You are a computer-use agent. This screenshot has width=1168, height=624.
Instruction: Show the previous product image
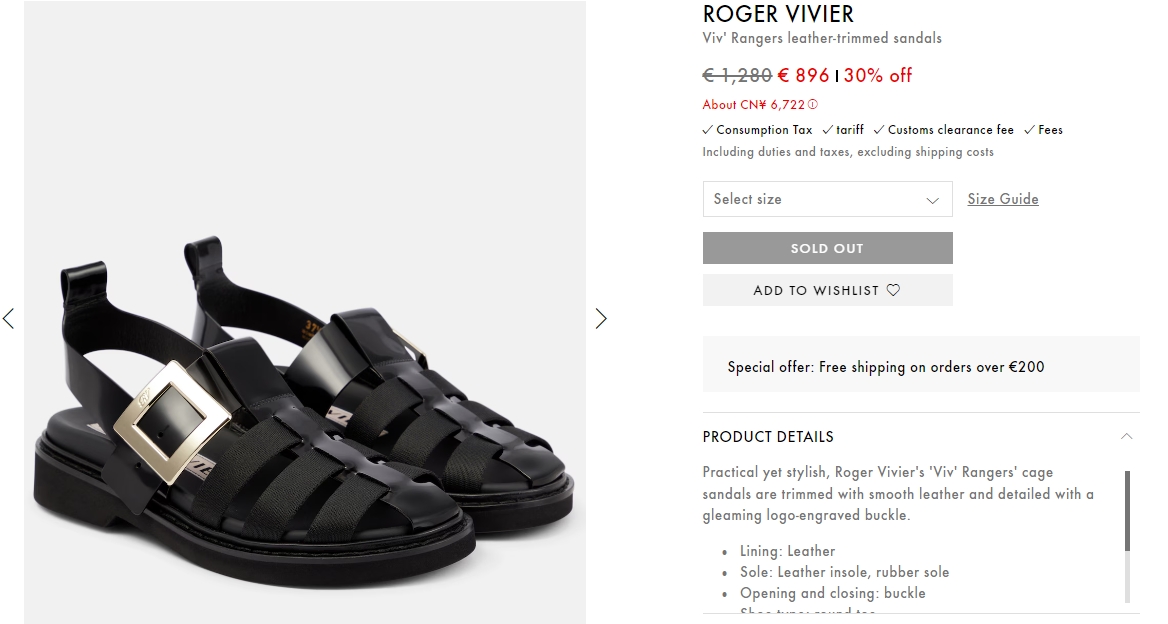[9, 319]
